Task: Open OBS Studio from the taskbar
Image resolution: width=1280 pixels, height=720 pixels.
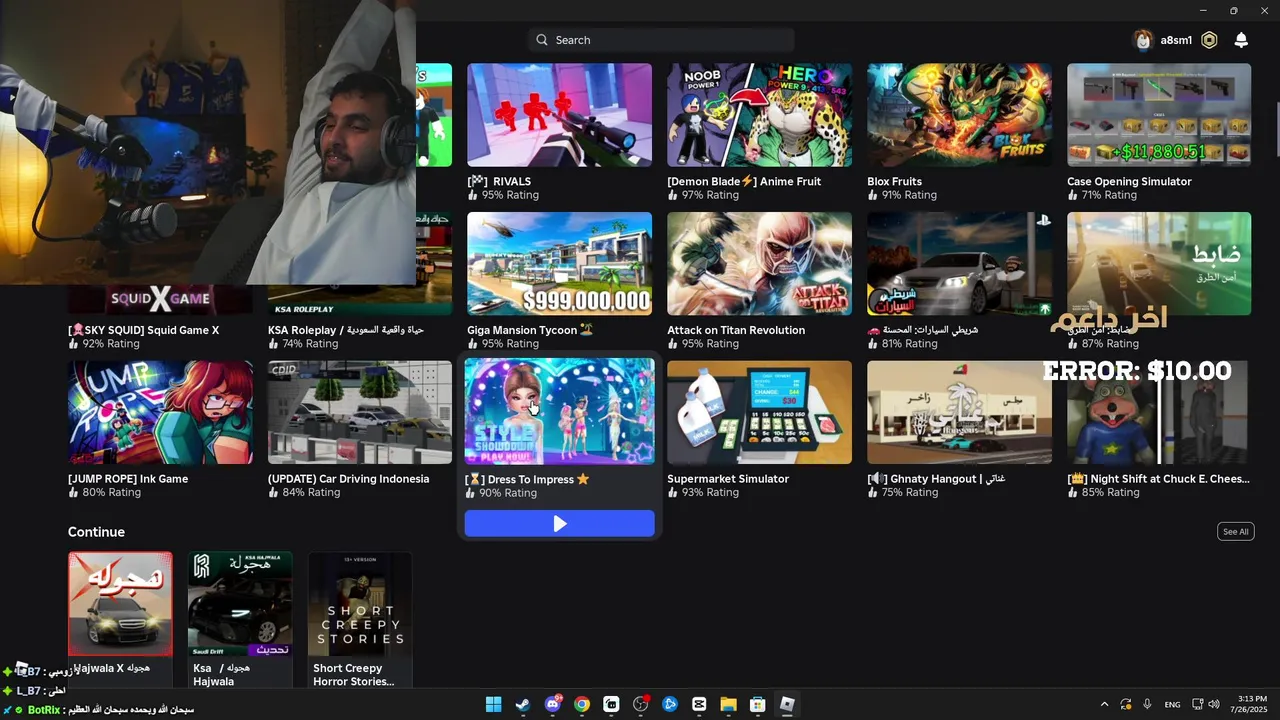Action: pyautogui.click(x=641, y=704)
